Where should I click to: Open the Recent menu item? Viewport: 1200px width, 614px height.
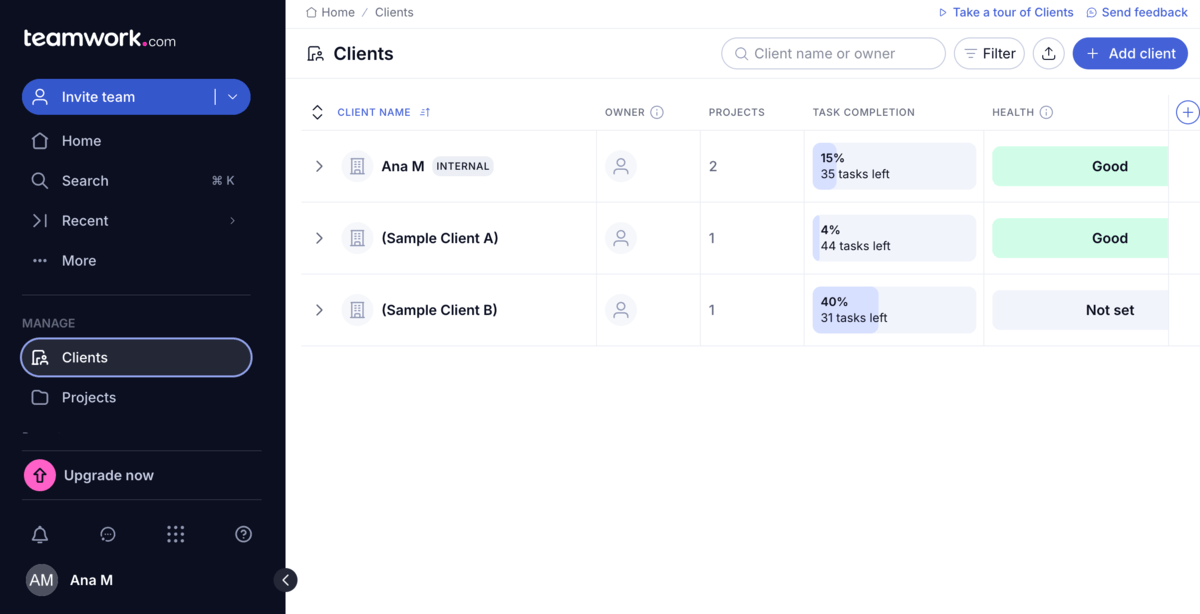pos(85,221)
